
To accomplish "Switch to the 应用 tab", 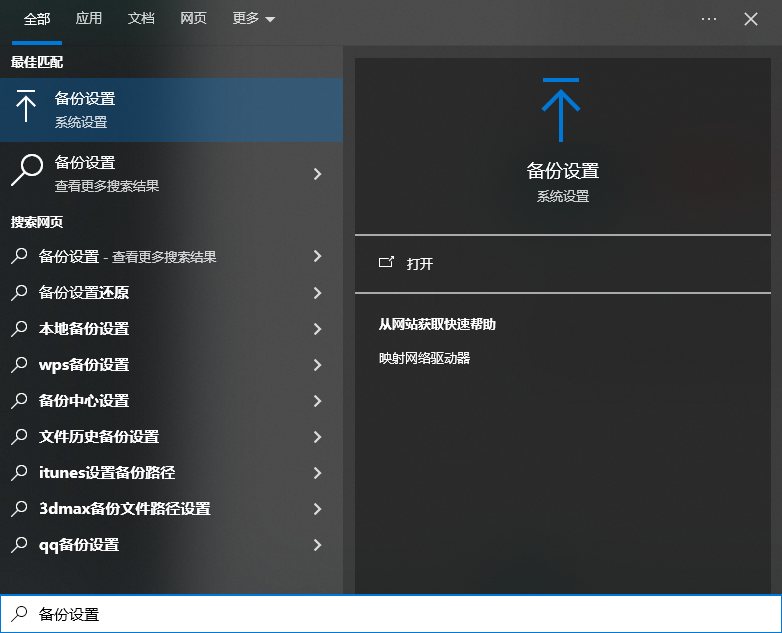I will click(x=89, y=19).
